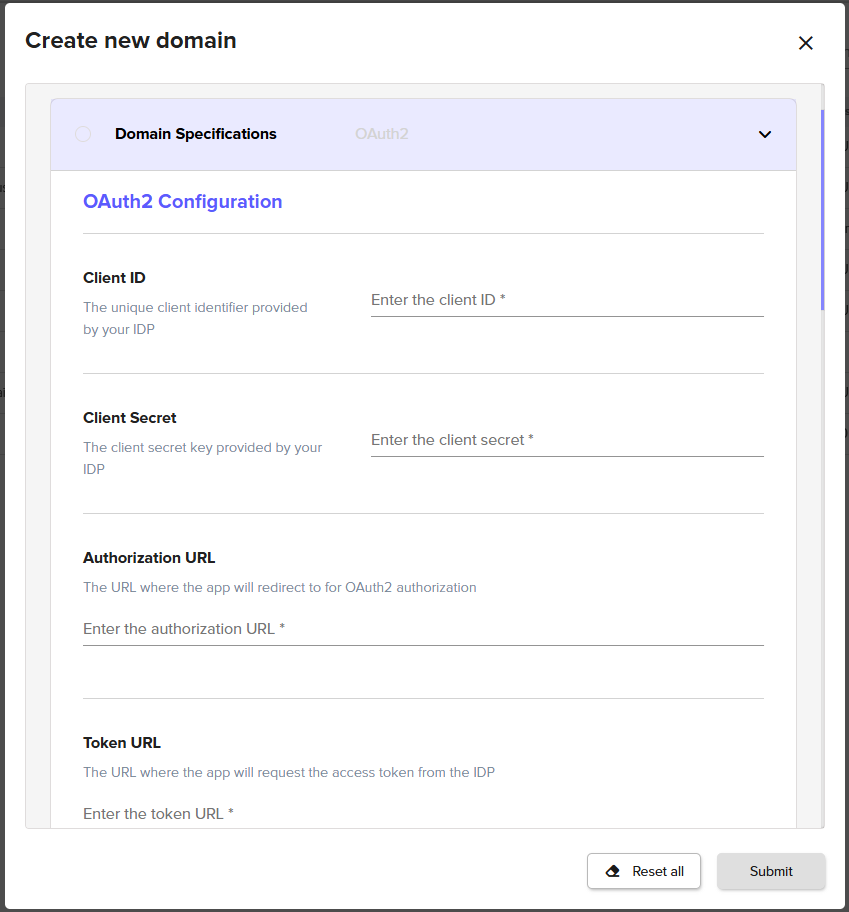Focus the Enter the client ID field

pyautogui.click(x=566, y=300)
